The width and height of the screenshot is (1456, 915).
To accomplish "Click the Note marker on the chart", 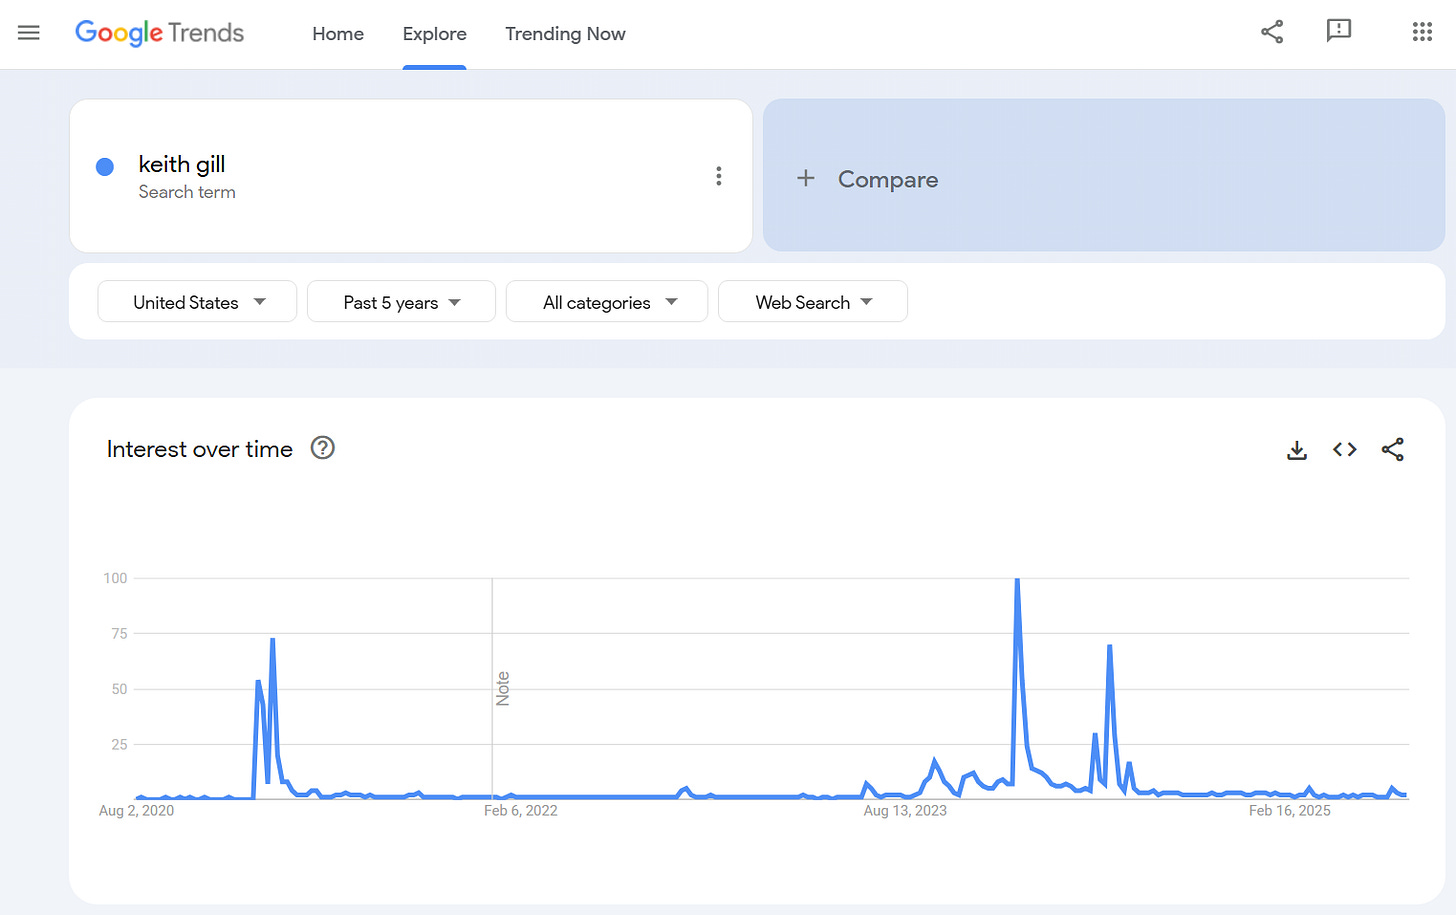I will point(503,689).
